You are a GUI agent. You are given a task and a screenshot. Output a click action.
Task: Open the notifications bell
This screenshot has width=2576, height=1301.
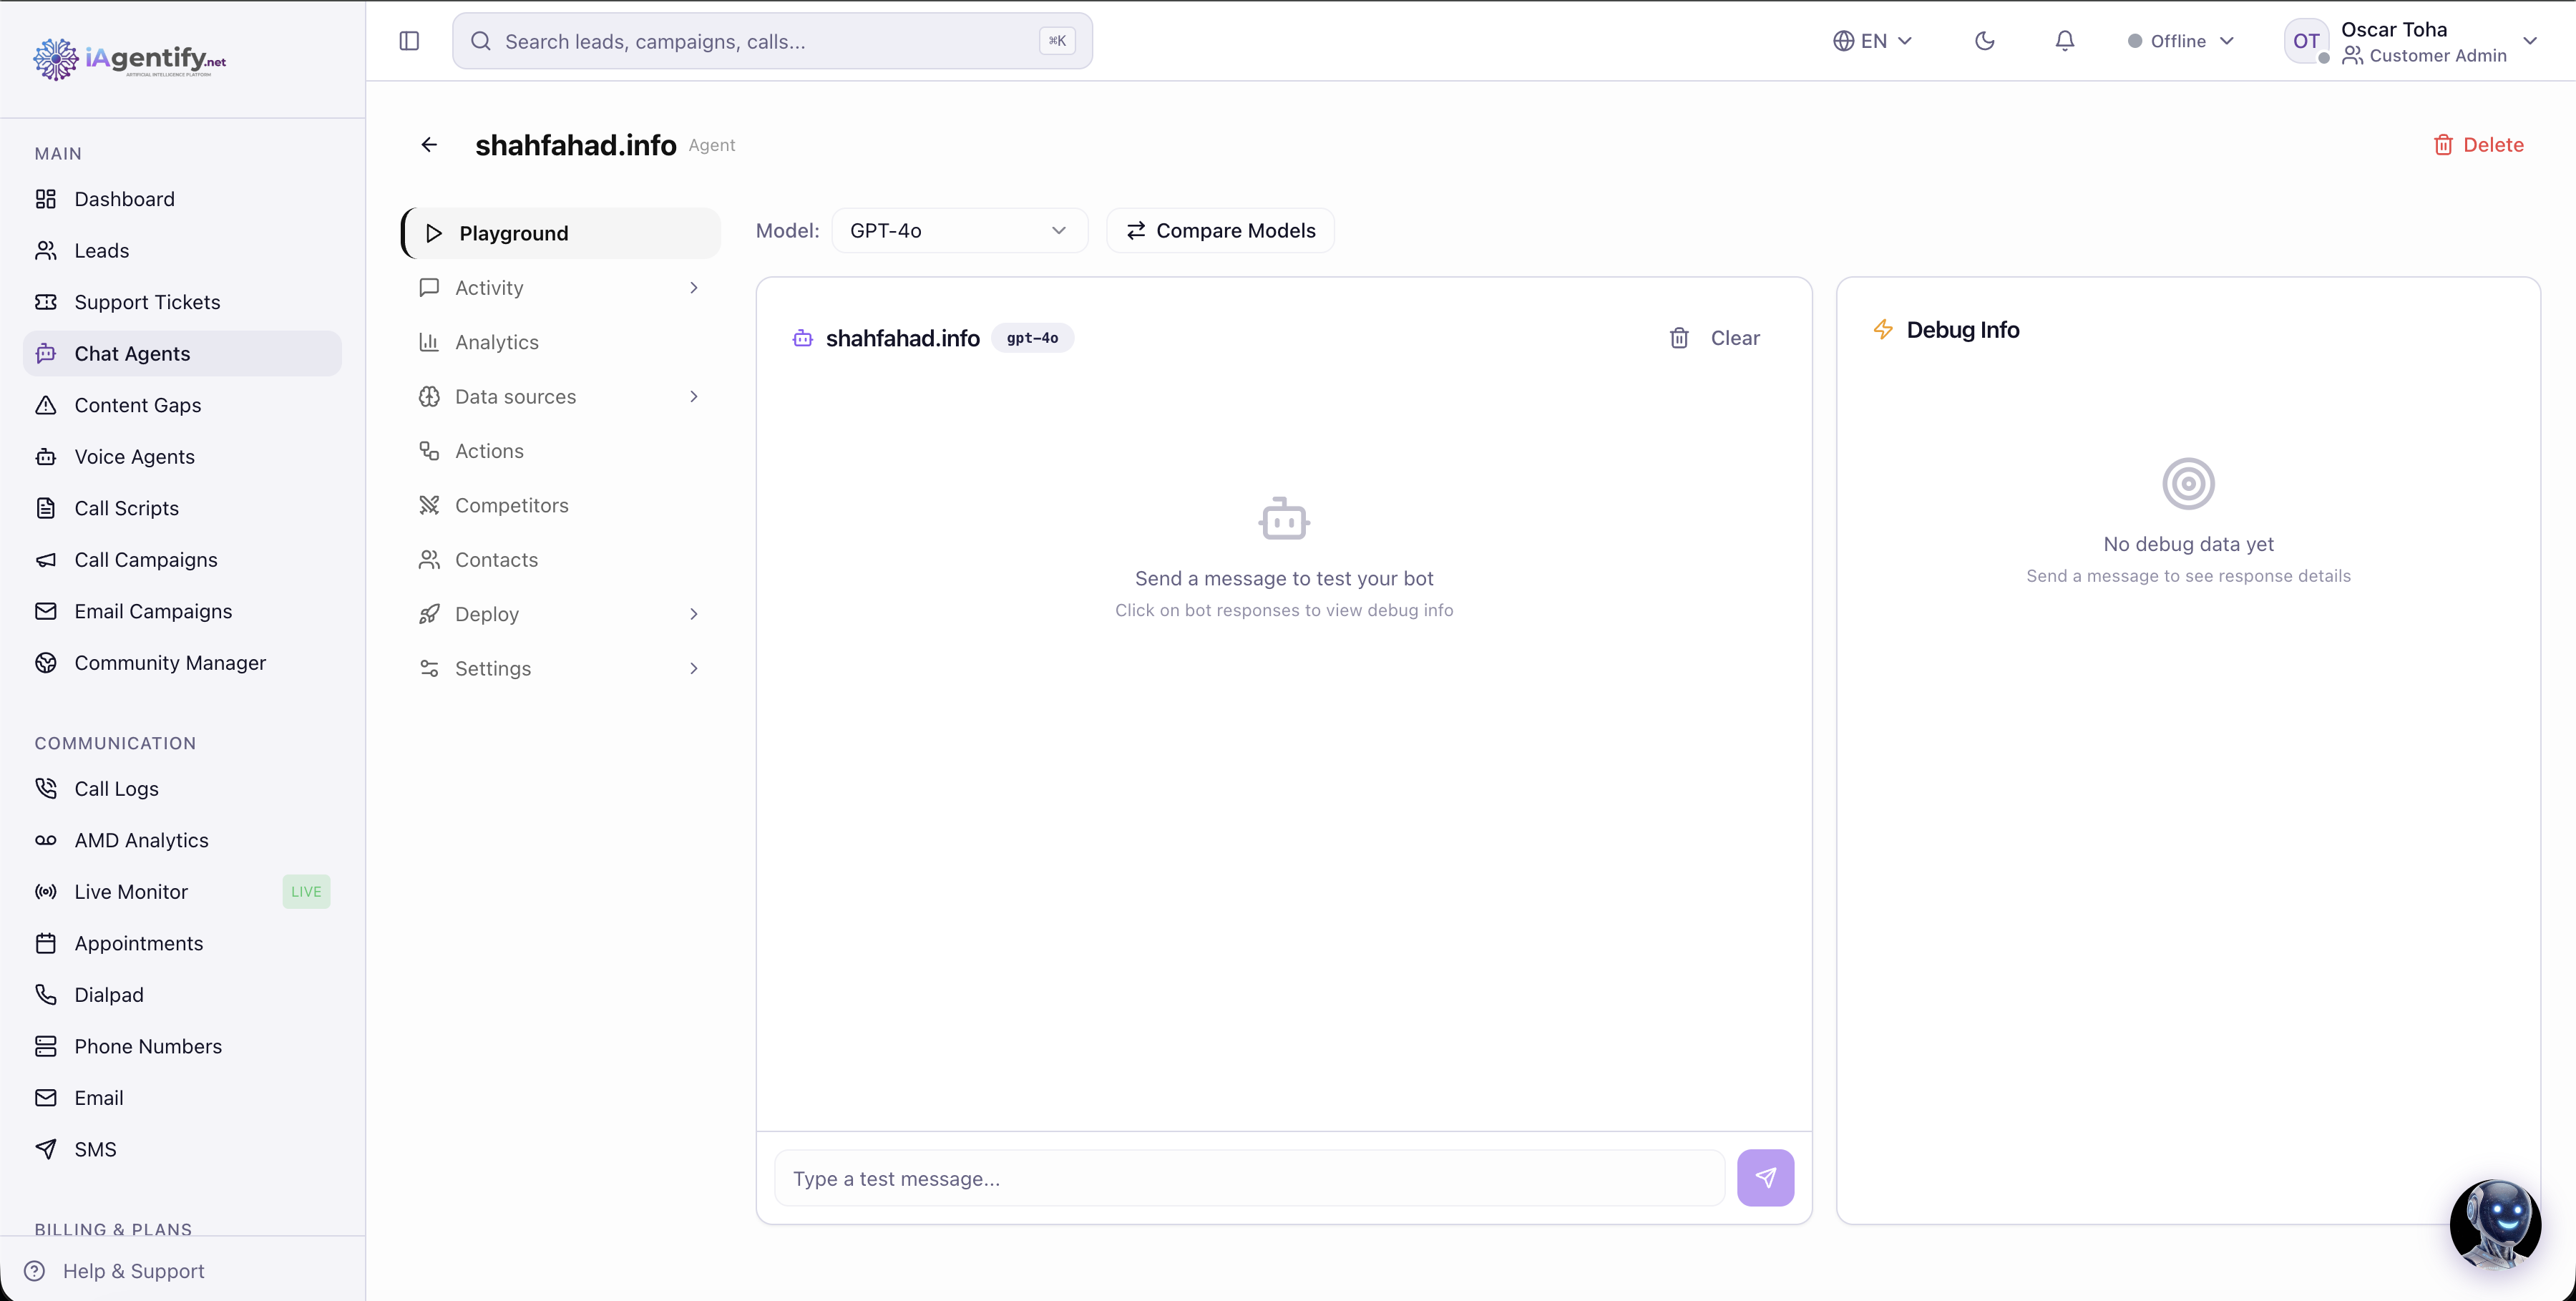pyautogui.click(x=2064, y=41)
